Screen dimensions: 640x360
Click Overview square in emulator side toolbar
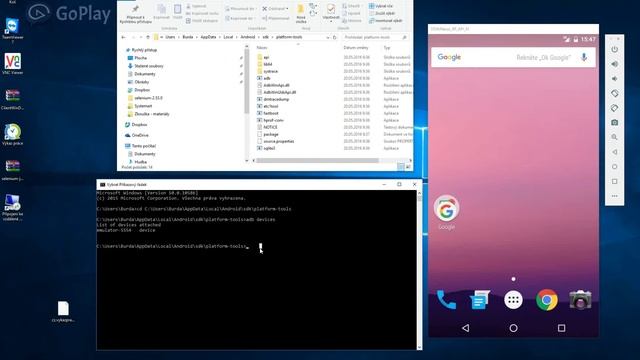click(x=614, y=181)
